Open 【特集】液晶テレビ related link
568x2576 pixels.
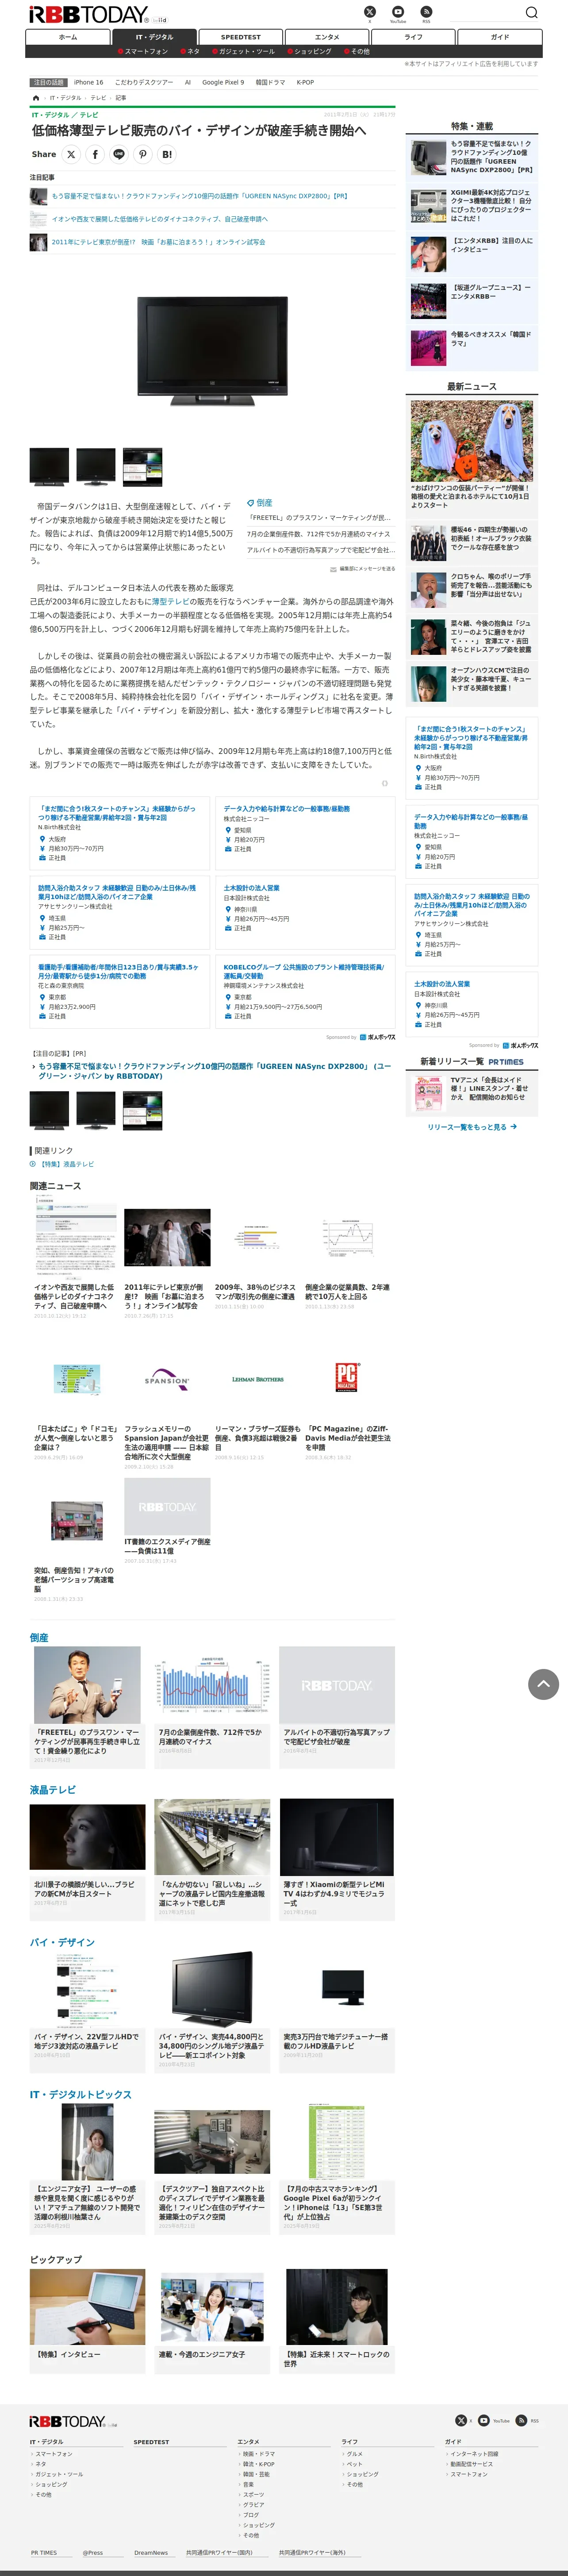pyautogui.click(x=66, y=1164)
